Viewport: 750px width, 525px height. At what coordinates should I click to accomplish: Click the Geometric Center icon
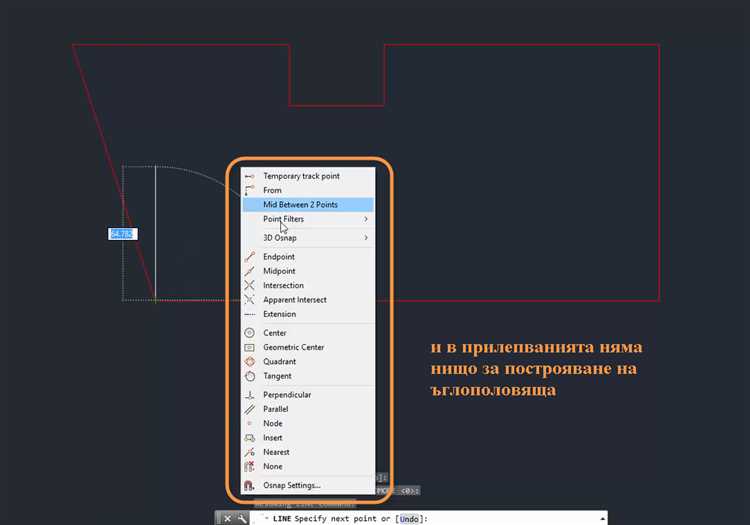click(249, 347)
